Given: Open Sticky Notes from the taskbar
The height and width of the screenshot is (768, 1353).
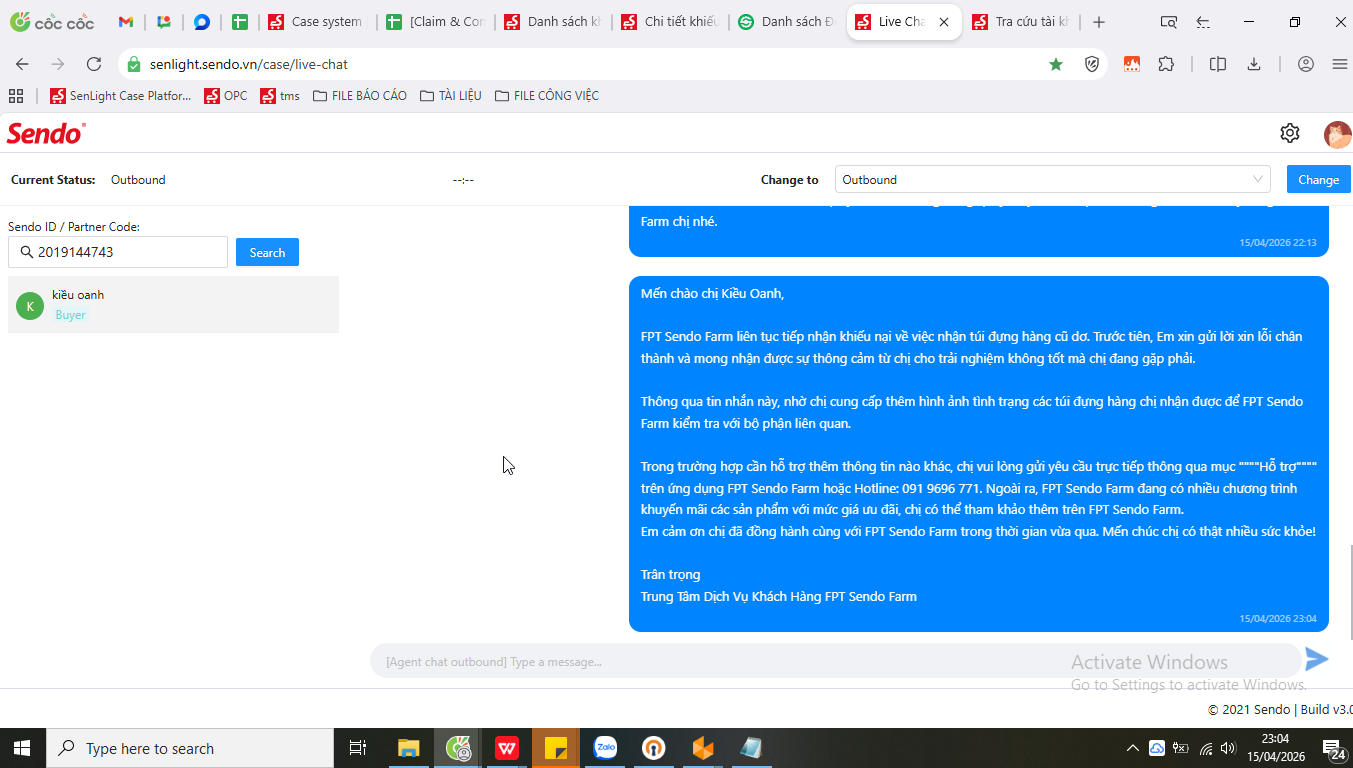Looking at the screenshot, I should tap(556, 748).
